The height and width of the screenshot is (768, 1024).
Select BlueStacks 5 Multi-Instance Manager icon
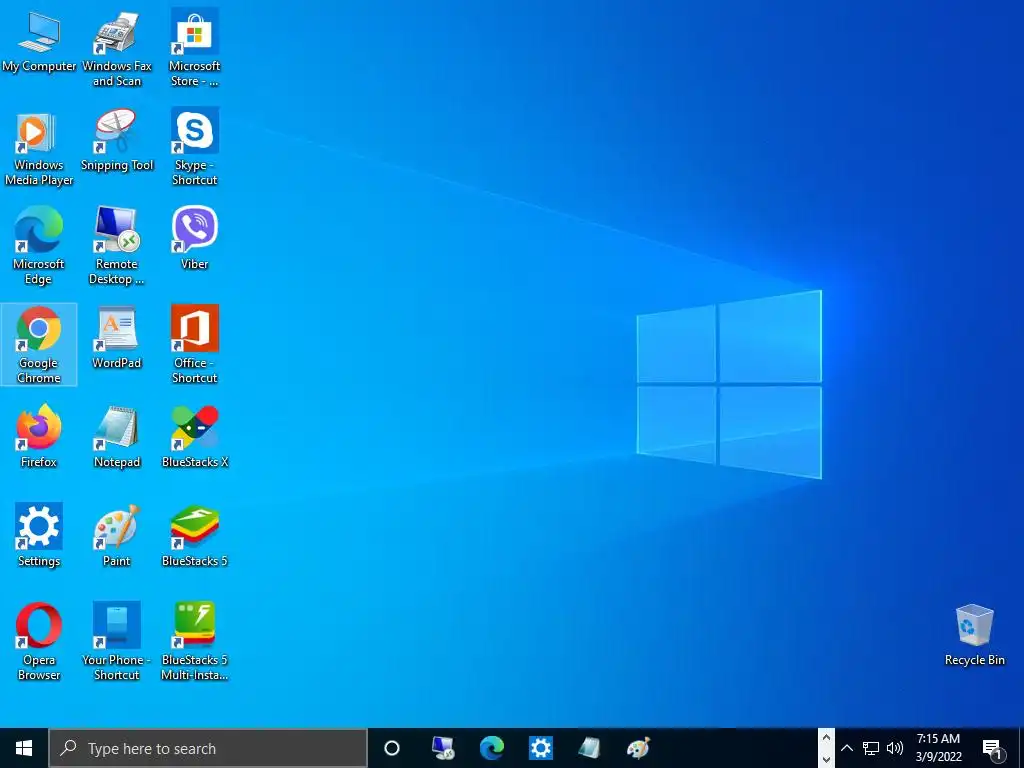click(x=195, y=642)
